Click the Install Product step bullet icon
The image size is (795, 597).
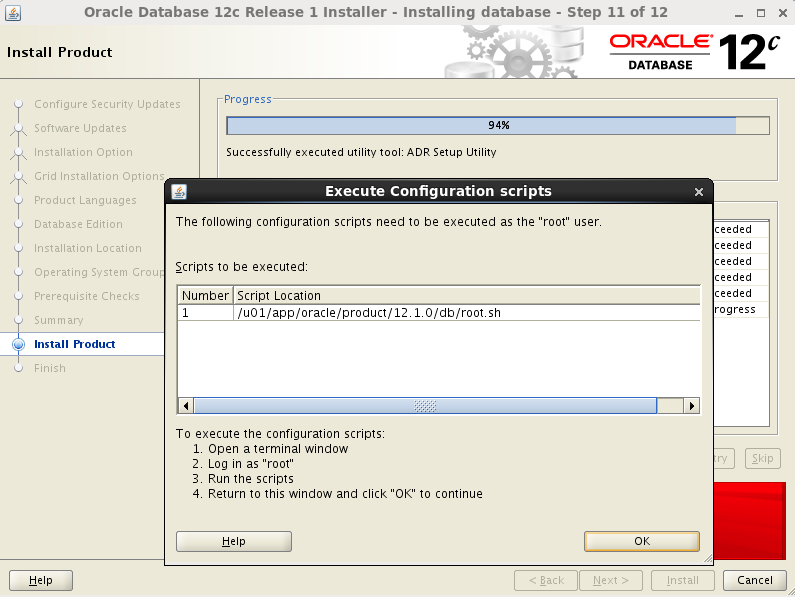[x=18, y=344]
